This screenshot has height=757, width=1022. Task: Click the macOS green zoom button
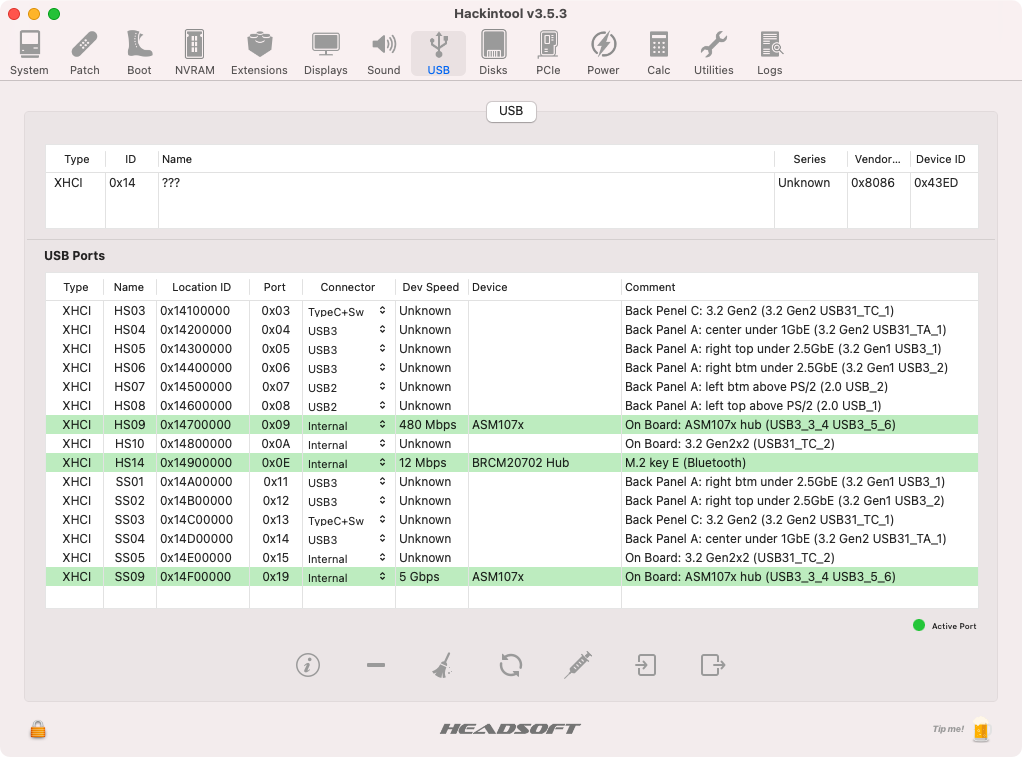(x=54, y=14)
